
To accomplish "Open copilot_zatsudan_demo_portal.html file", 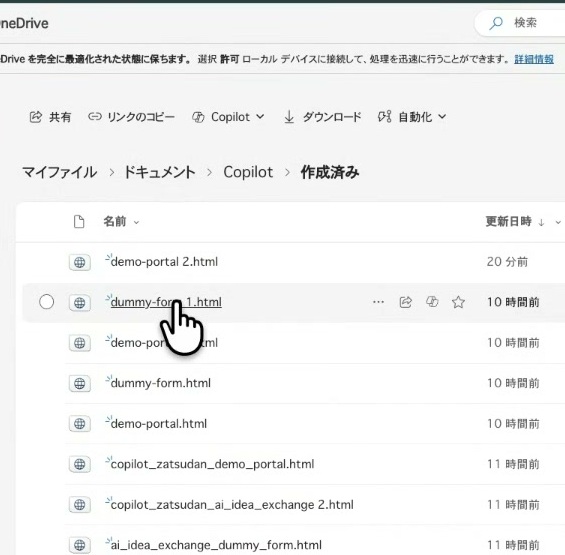I will [x=213, y=464].
